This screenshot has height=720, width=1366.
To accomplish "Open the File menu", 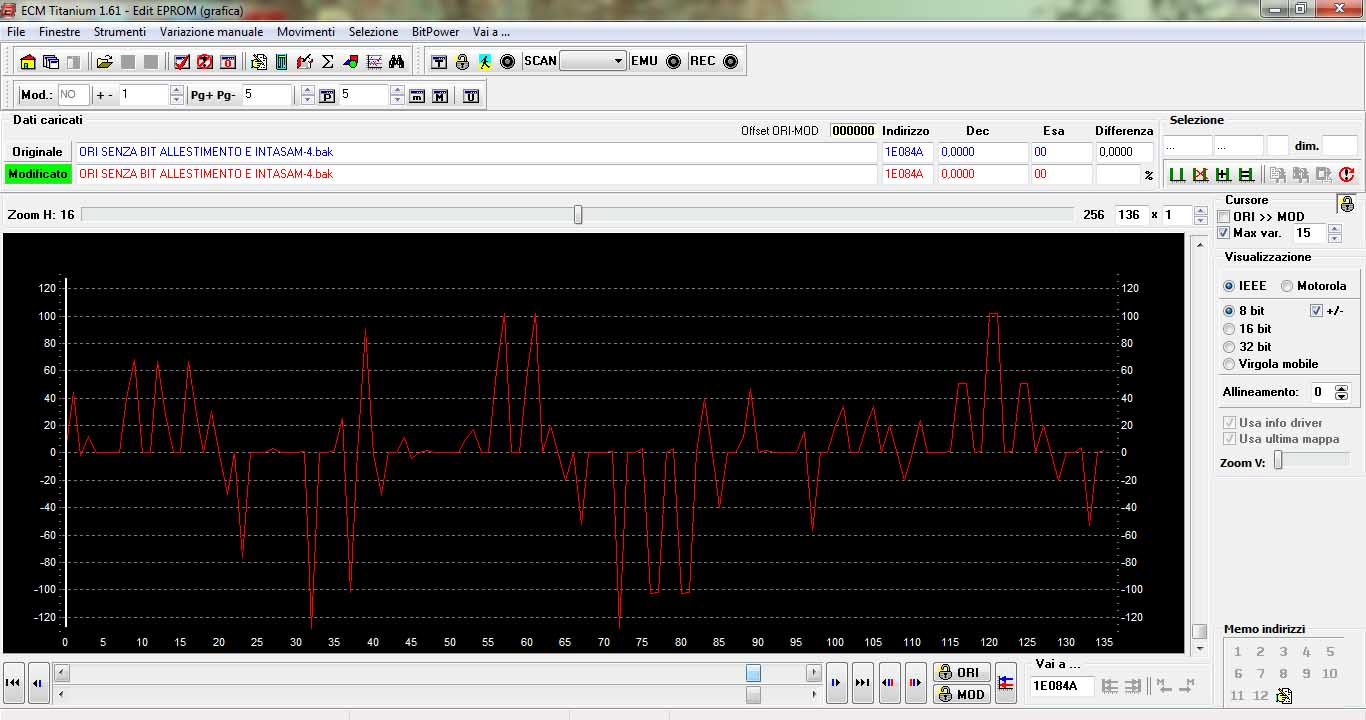I will click(16, 32).
